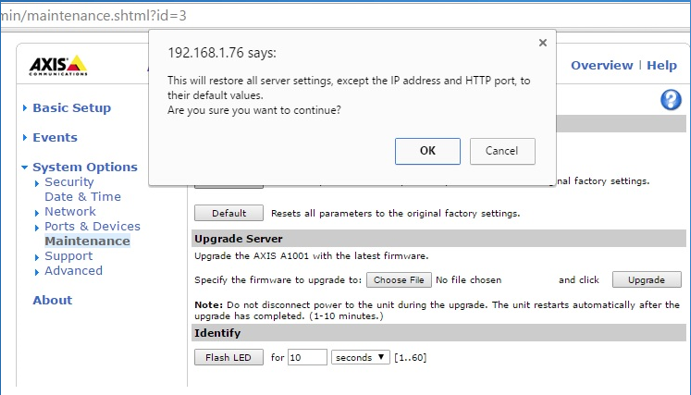The image size is (691, 395).
Task: Open the Events menu
Action: (55, 138)
